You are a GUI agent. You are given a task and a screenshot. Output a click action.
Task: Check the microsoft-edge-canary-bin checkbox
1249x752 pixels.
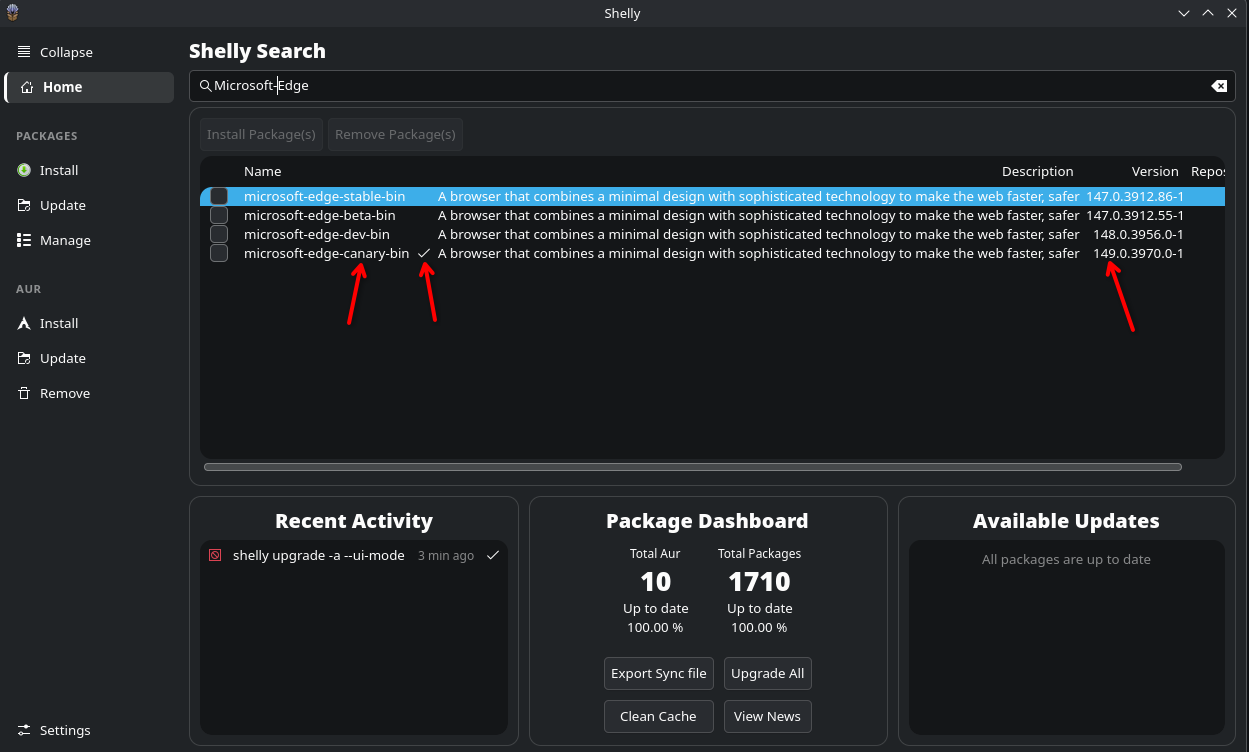219,253
